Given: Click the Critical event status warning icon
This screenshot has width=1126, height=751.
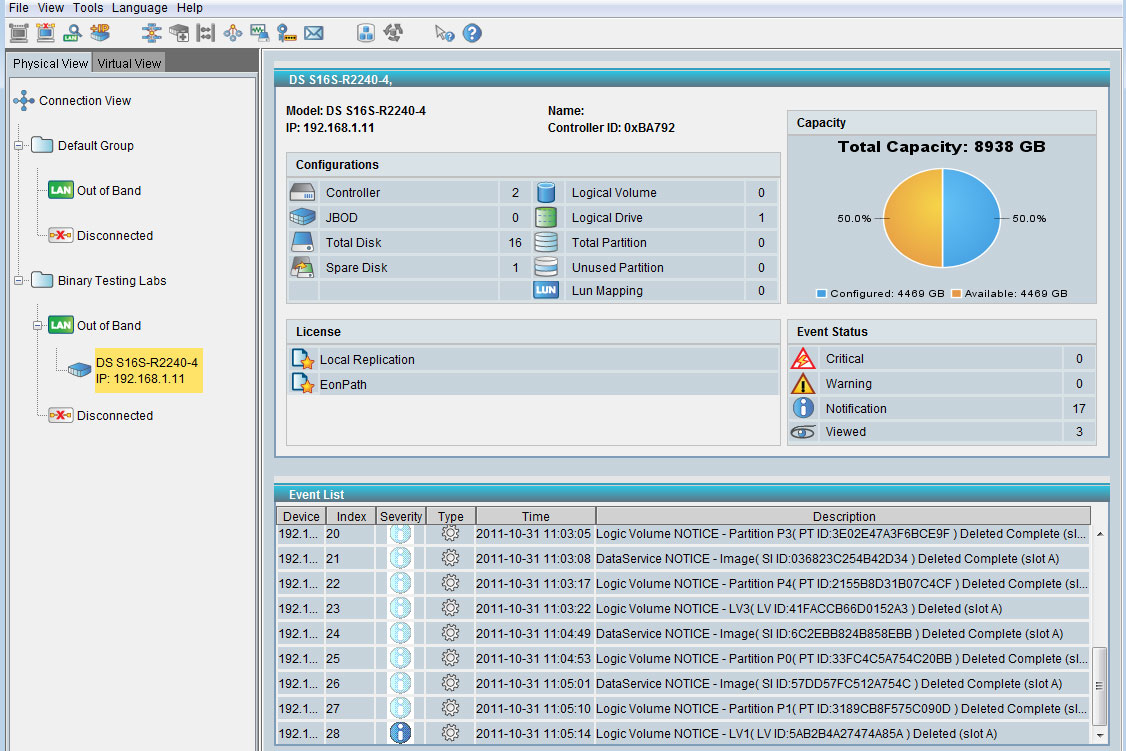Looking at the screenshot, I should click(x=803, y=359).
